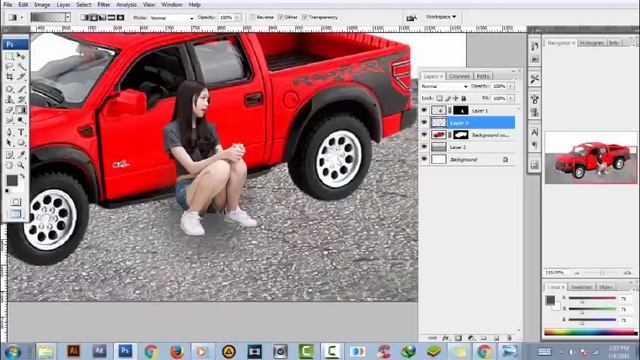640x360 pixels.
Task: Select the Brush tool
Action: [x=21, y=89]
